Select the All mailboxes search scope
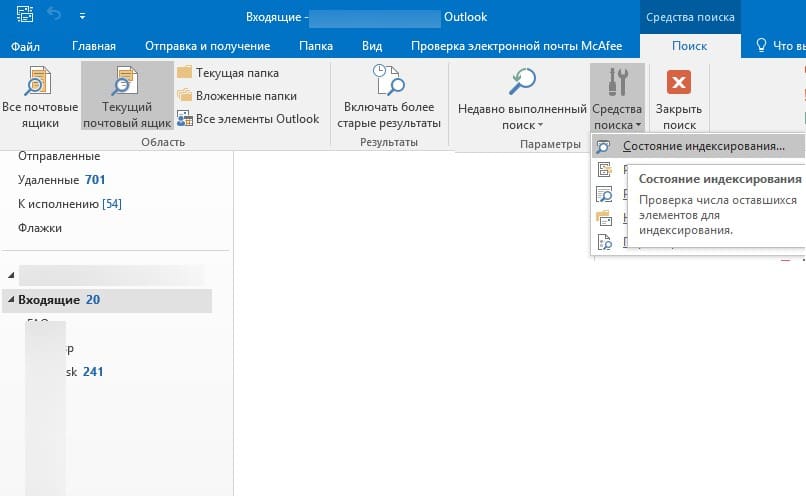Screen dimensions: 806x496 (40, 96)
